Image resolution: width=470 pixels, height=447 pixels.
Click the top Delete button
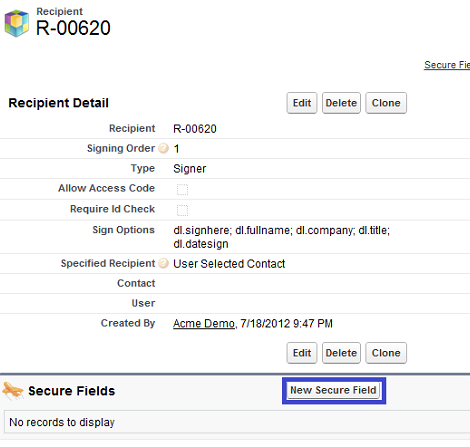click(341, 103)
